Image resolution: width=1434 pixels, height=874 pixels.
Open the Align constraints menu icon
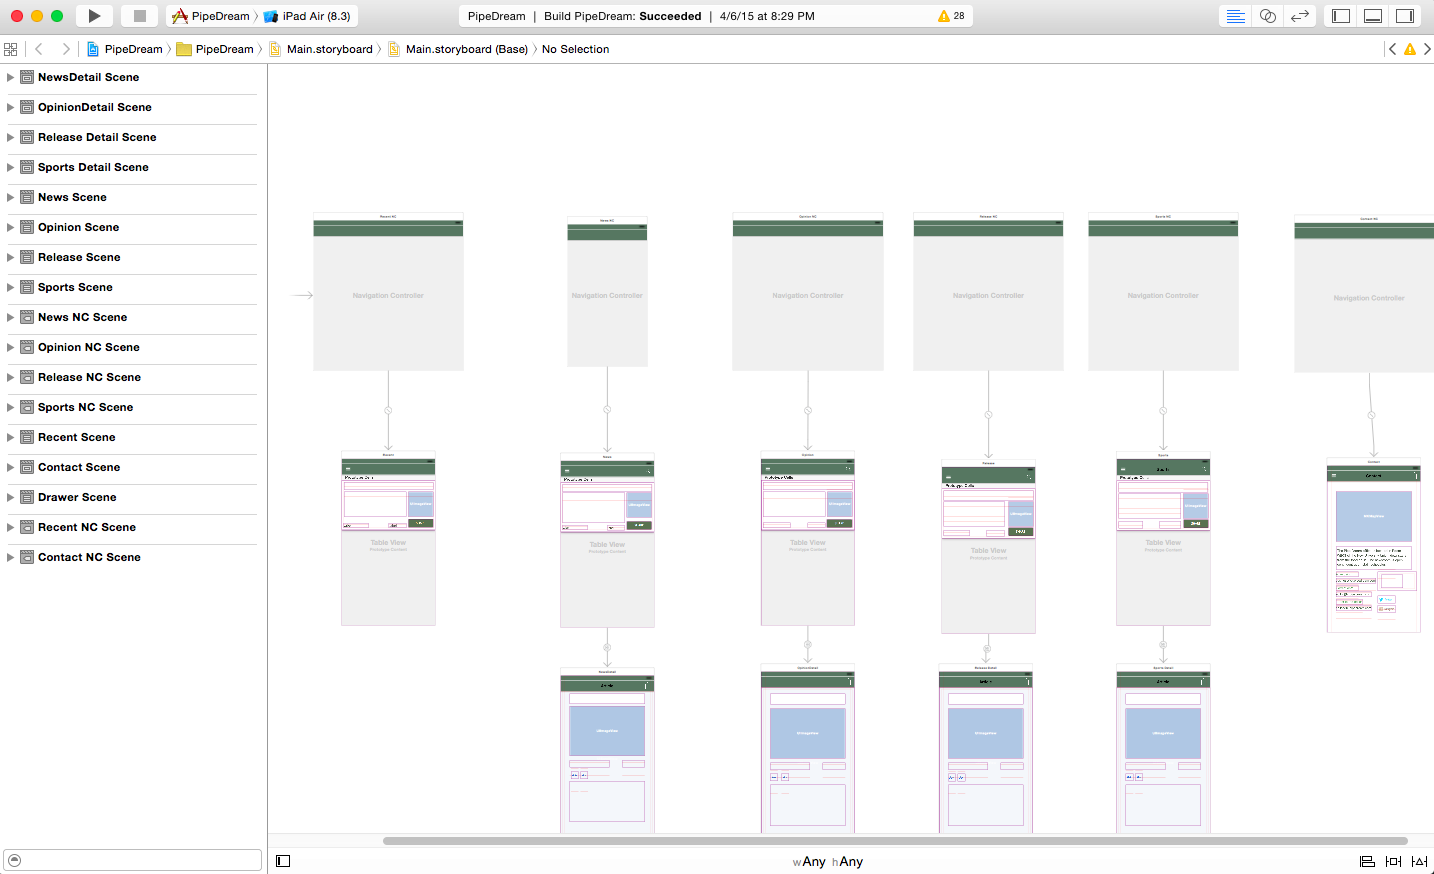[x=1367, y=861]
